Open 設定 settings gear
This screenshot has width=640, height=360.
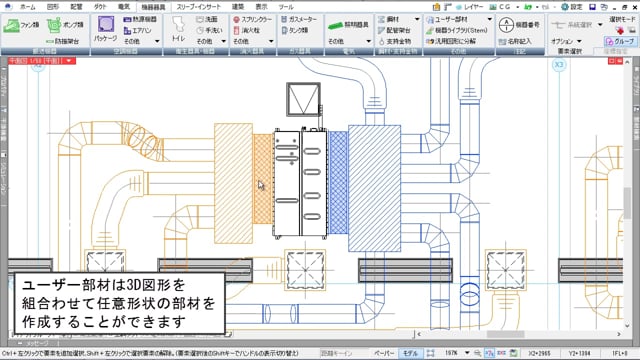572,7
